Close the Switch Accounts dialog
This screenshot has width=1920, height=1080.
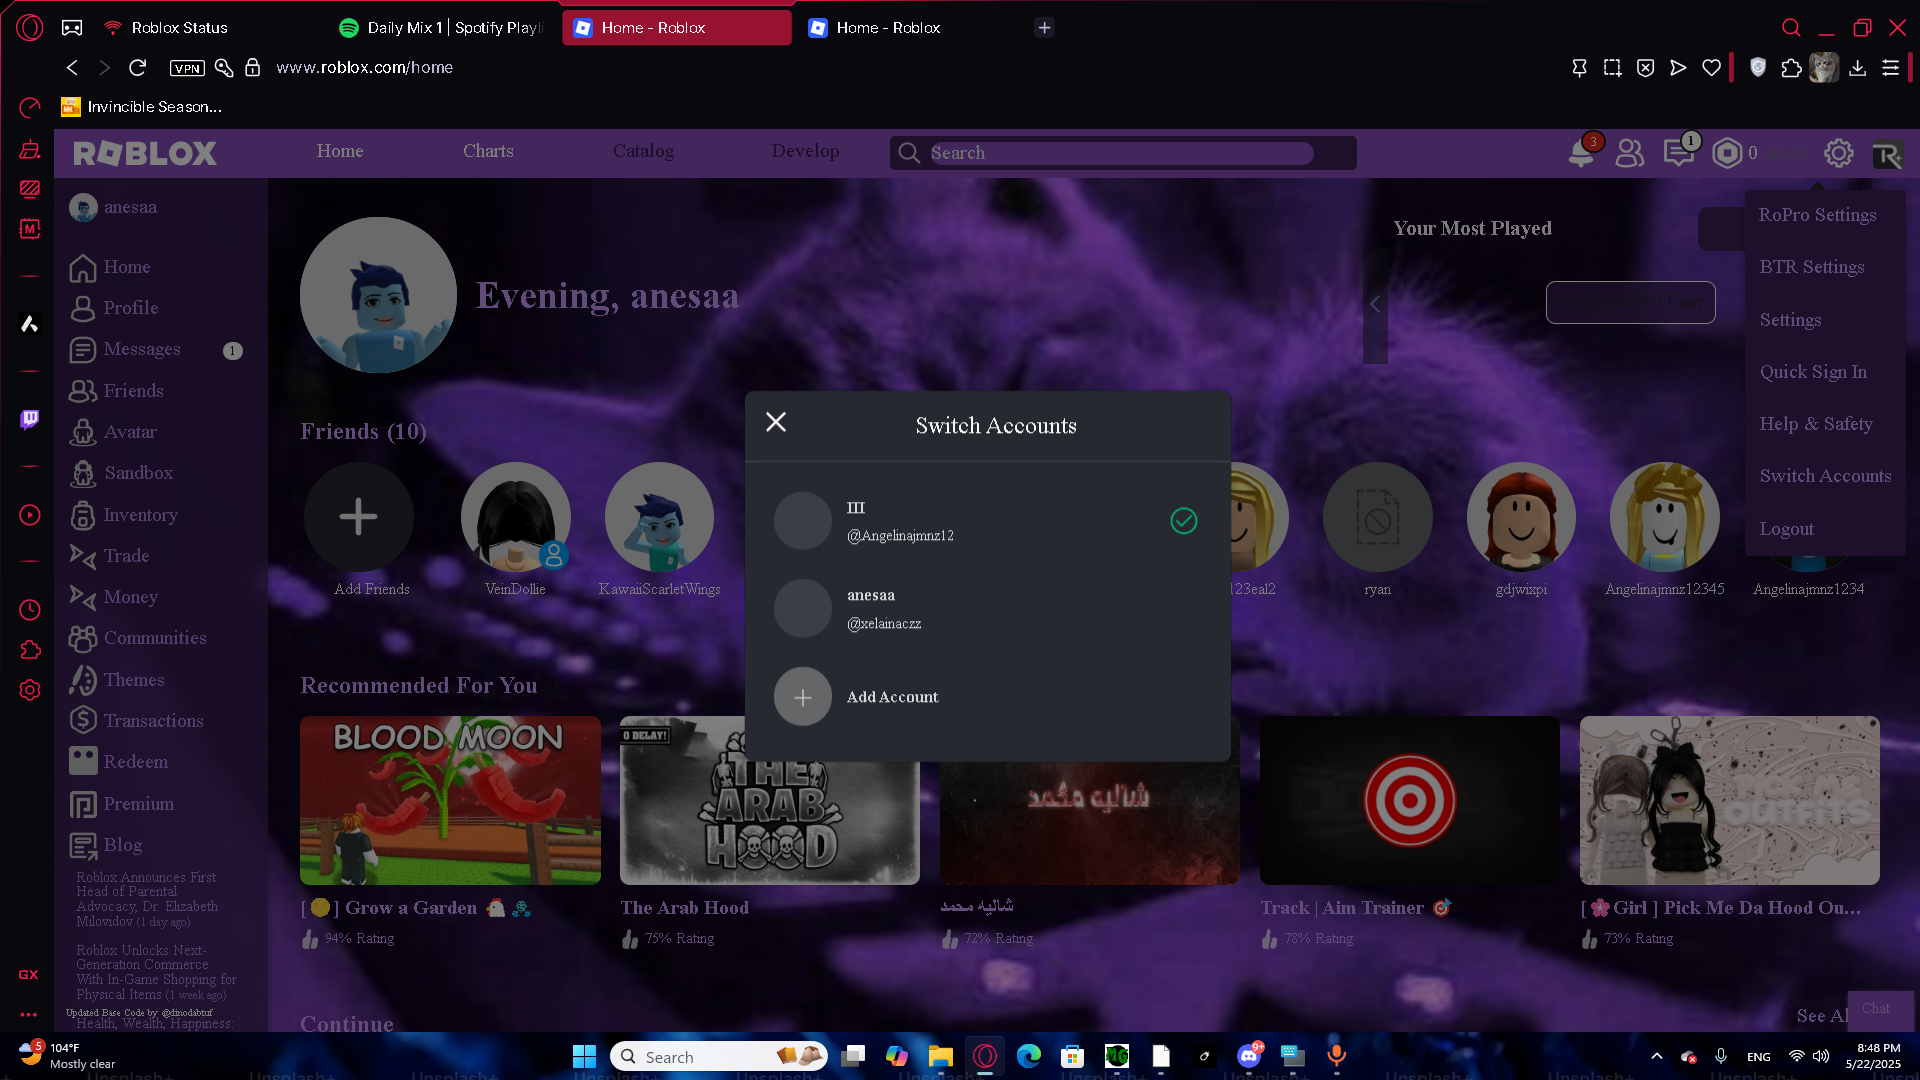(x=776, y=422)
